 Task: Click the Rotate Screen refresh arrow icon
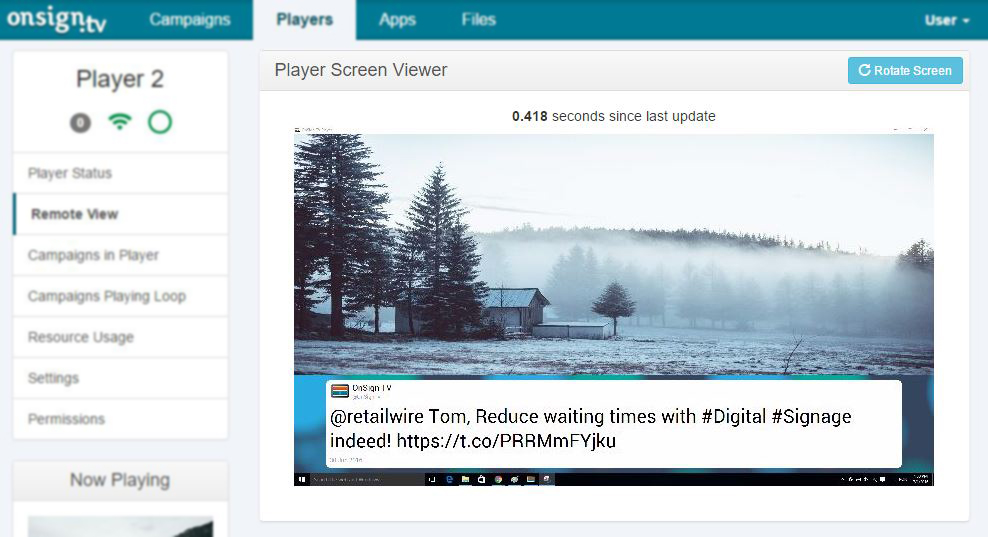click(x=864, y=70)
